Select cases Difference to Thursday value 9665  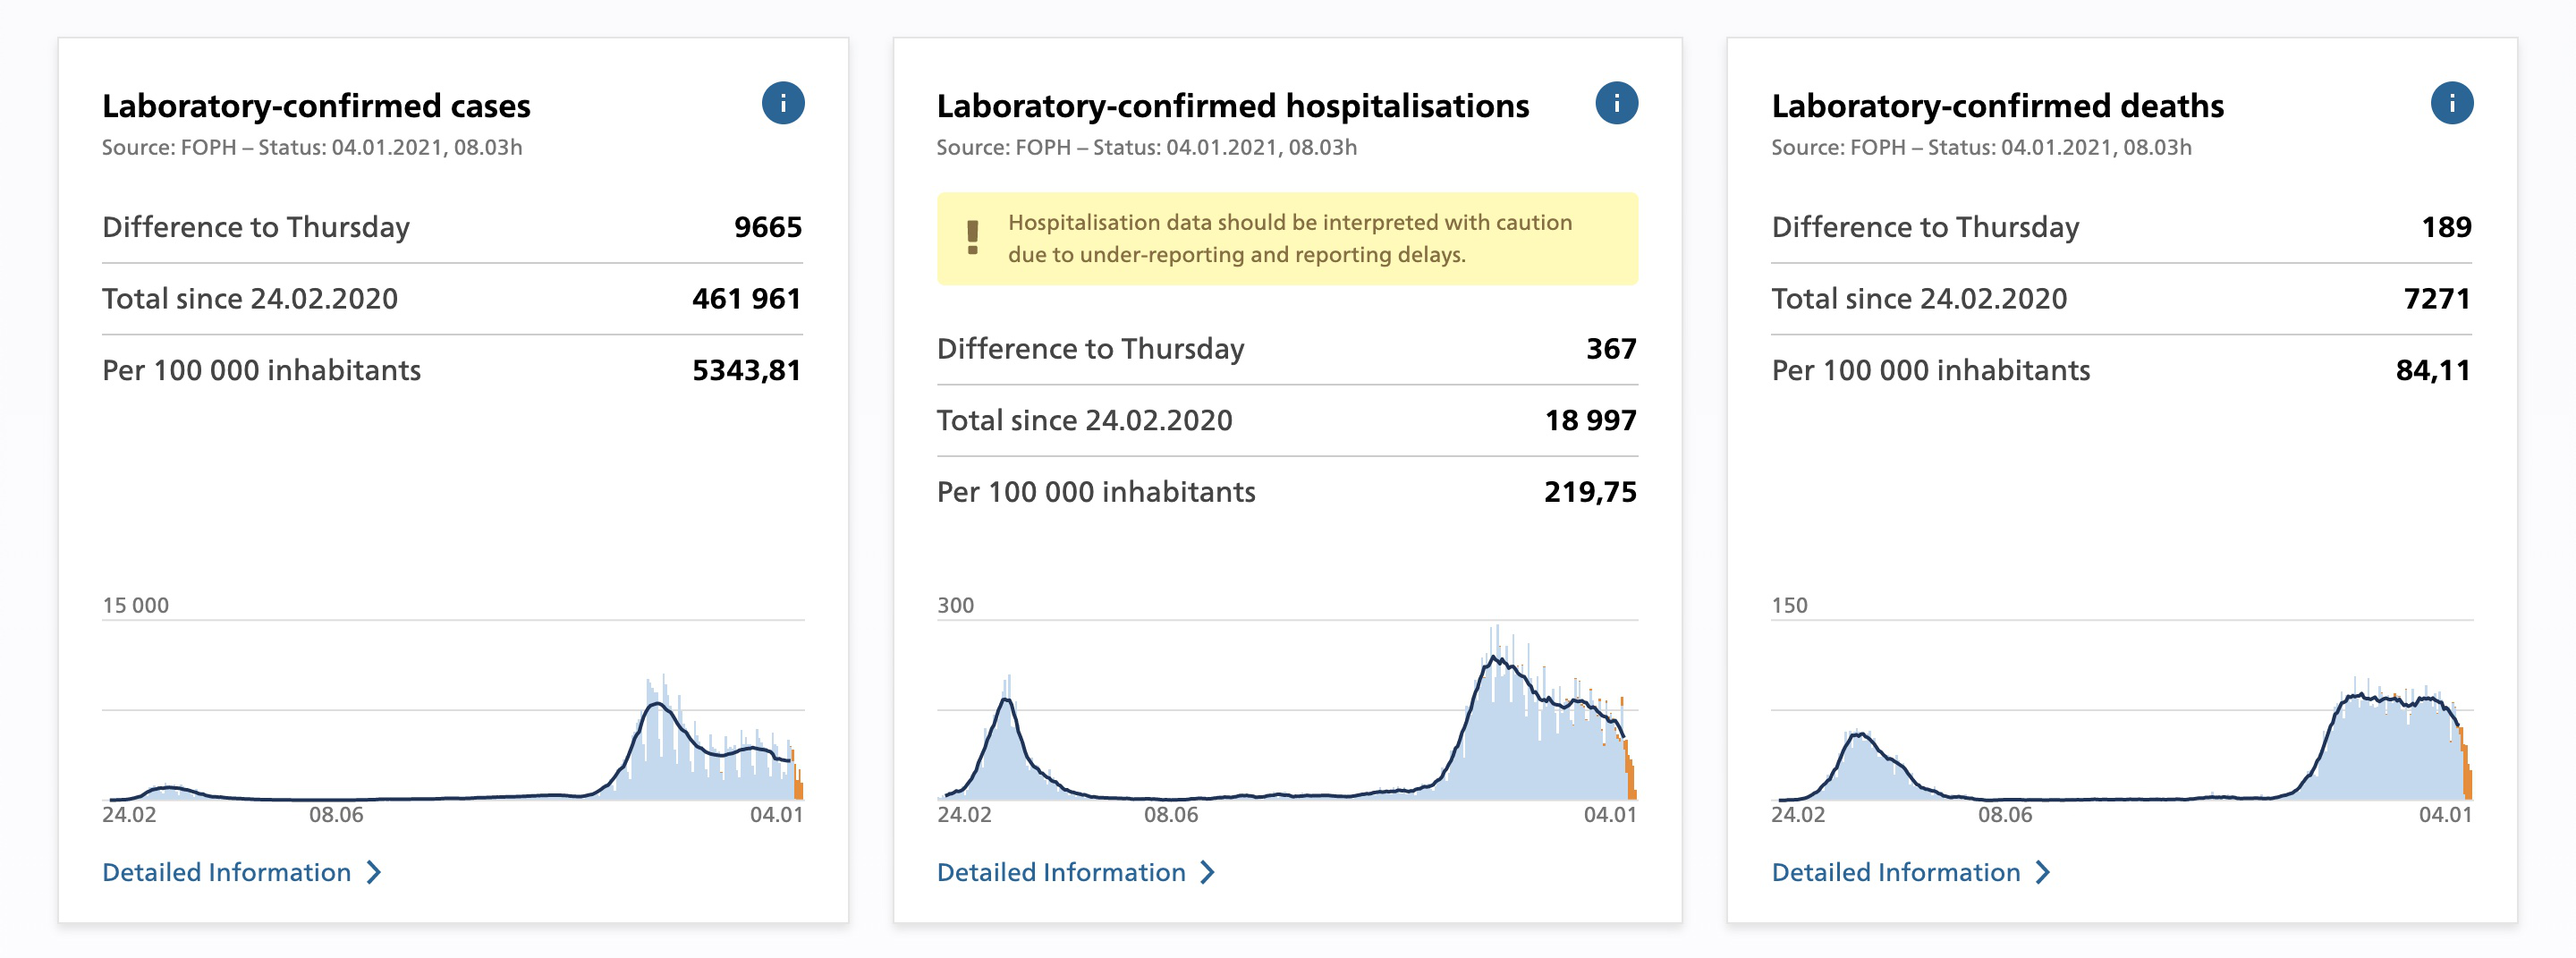click(x=767, y=227)
